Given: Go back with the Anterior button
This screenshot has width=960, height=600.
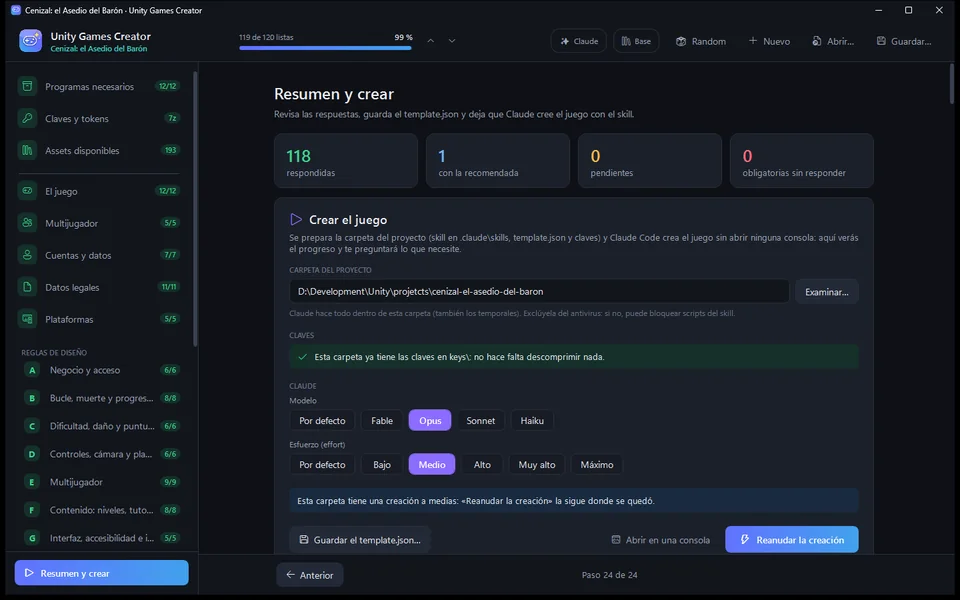Looking at the screenshot, I should [310, 575].
